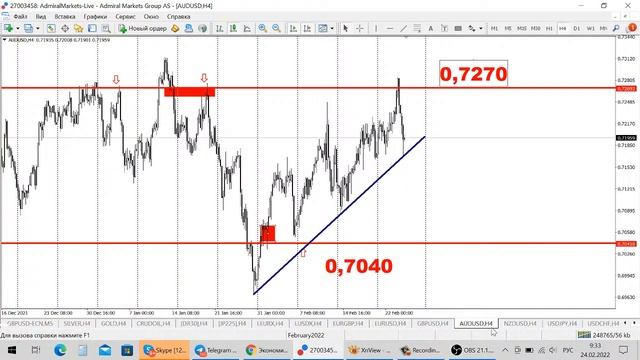Switch to the SILVER,H4 chart tab
The height and width of the screenshot is (360, 640).
coord(77,323)
